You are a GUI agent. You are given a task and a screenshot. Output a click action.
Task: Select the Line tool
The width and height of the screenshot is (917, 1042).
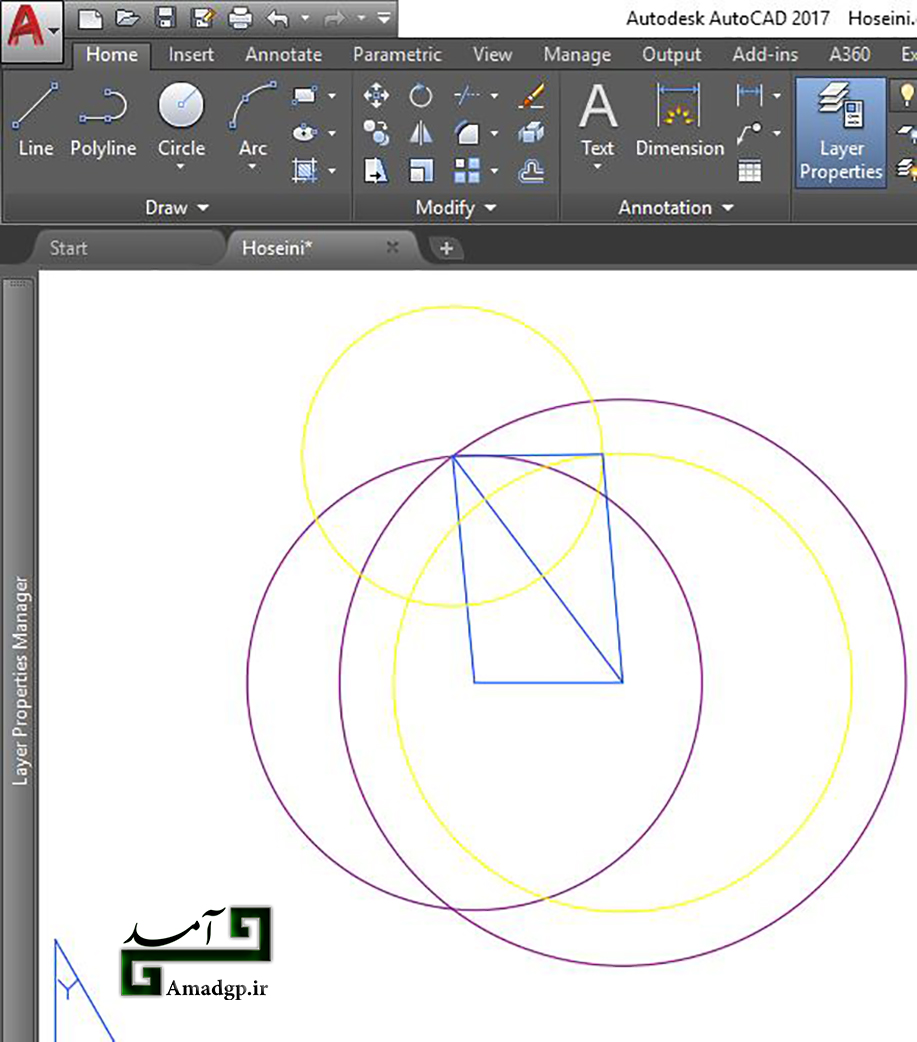tap(35, 121)
